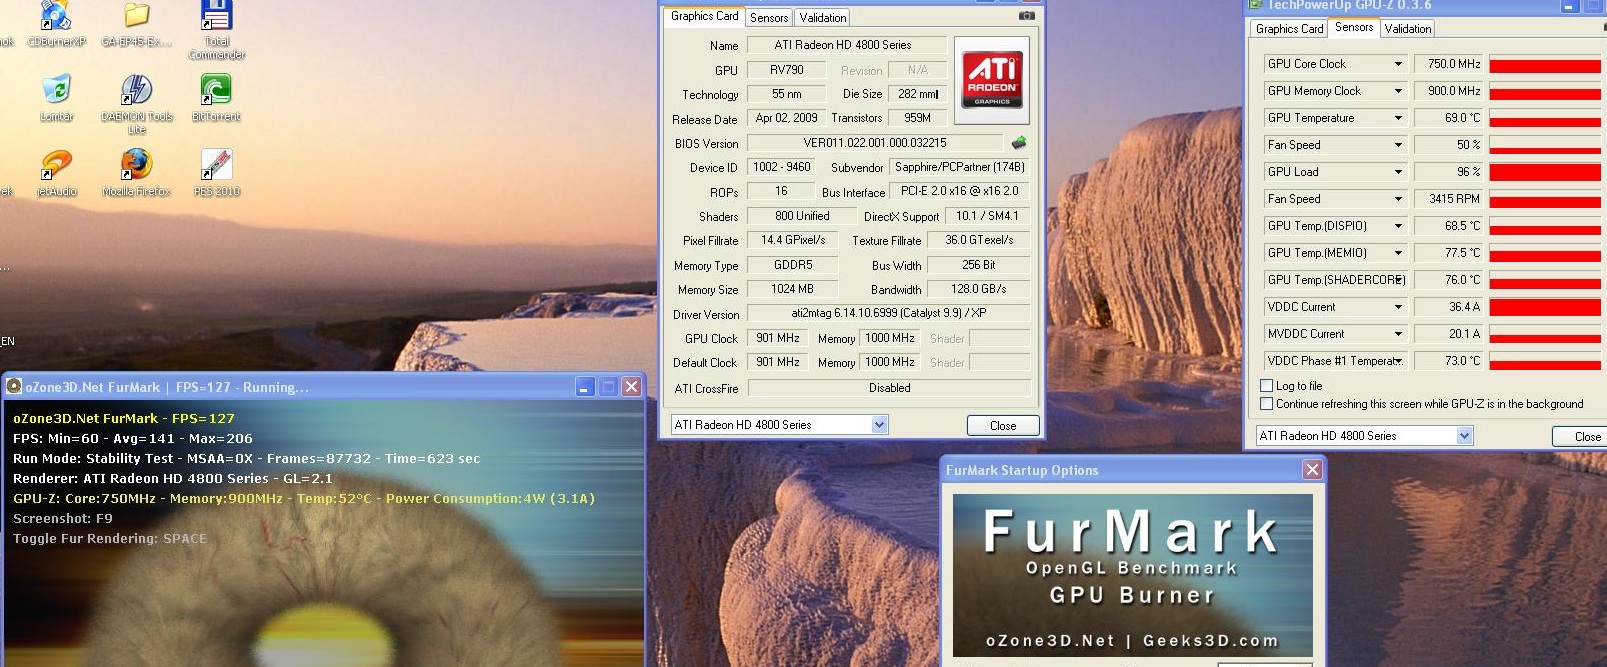Click the ATI CrossFire Disabled field

(889, 388)
